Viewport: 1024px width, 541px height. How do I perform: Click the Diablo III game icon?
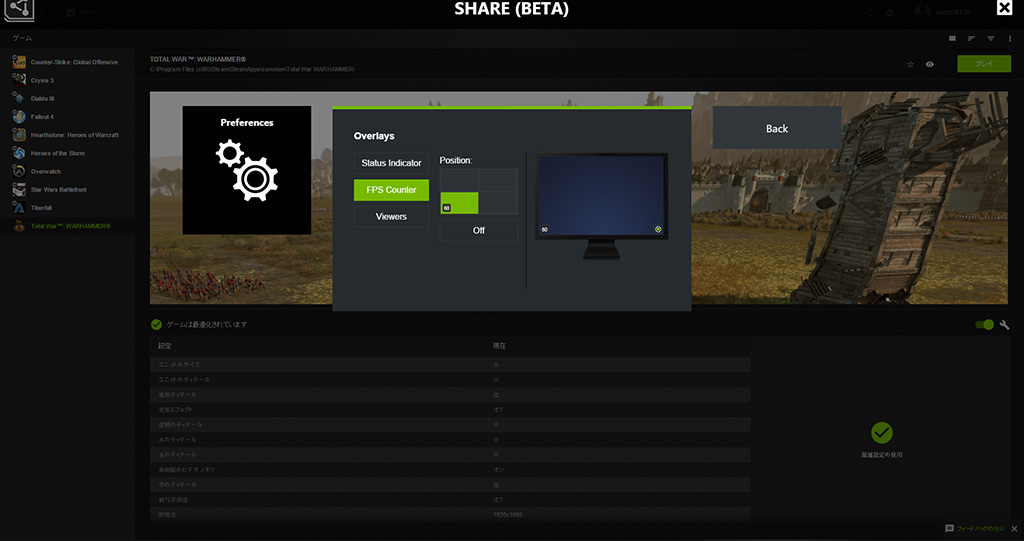pyautogui.click(x=19, y=99)
